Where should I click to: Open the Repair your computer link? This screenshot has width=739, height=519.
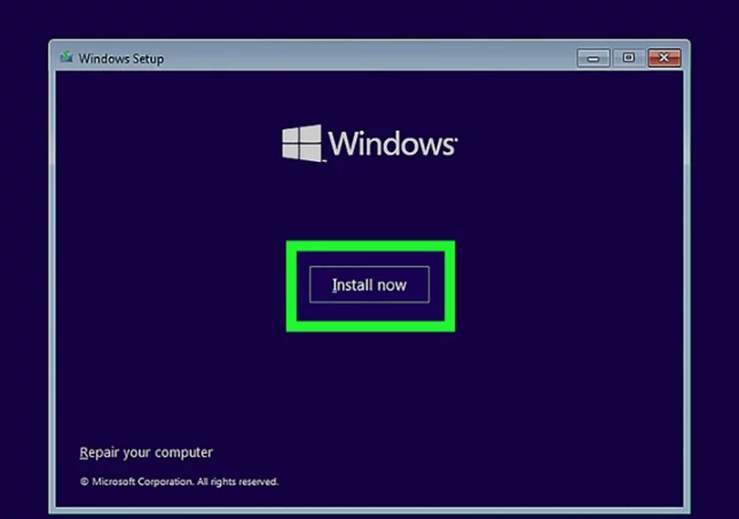pos(146,453)
